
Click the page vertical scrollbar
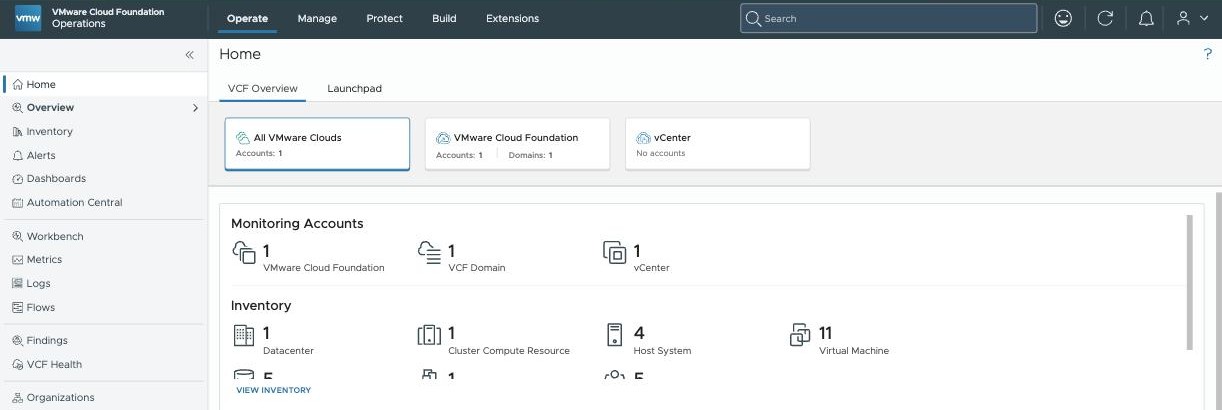[x=1218, y=300]
